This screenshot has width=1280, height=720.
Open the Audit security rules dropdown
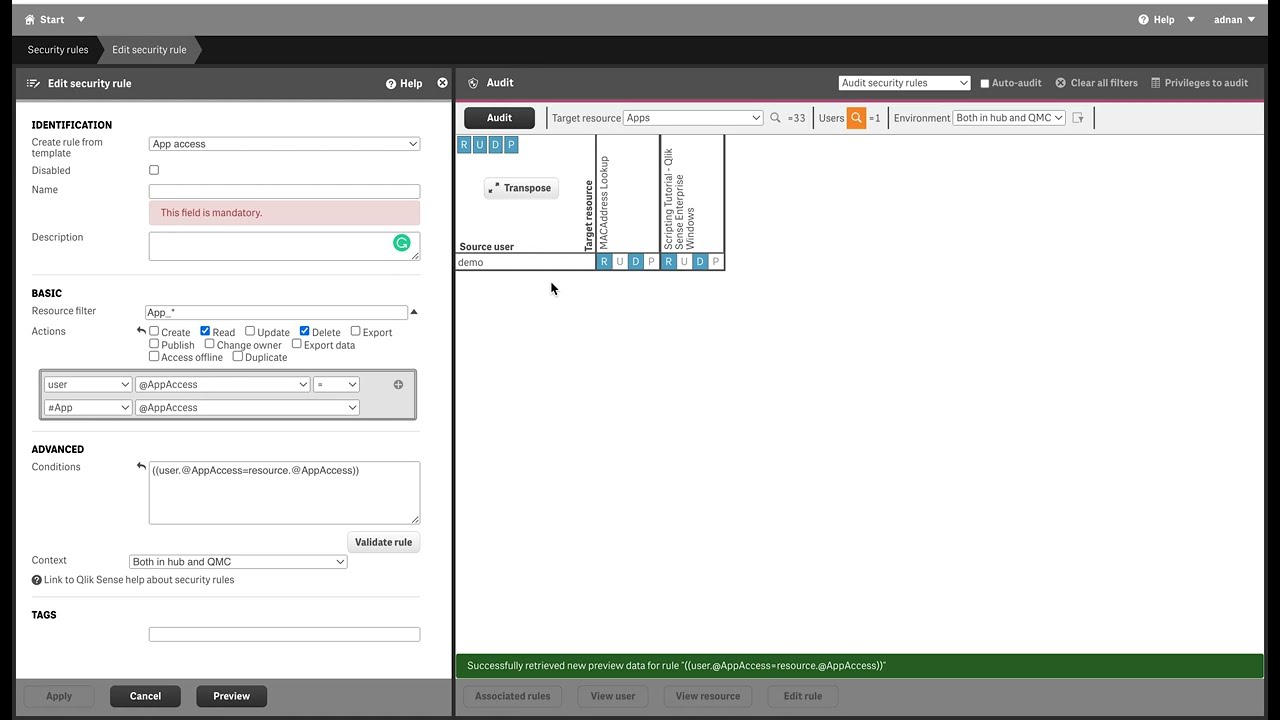click(x=904, y=83)
